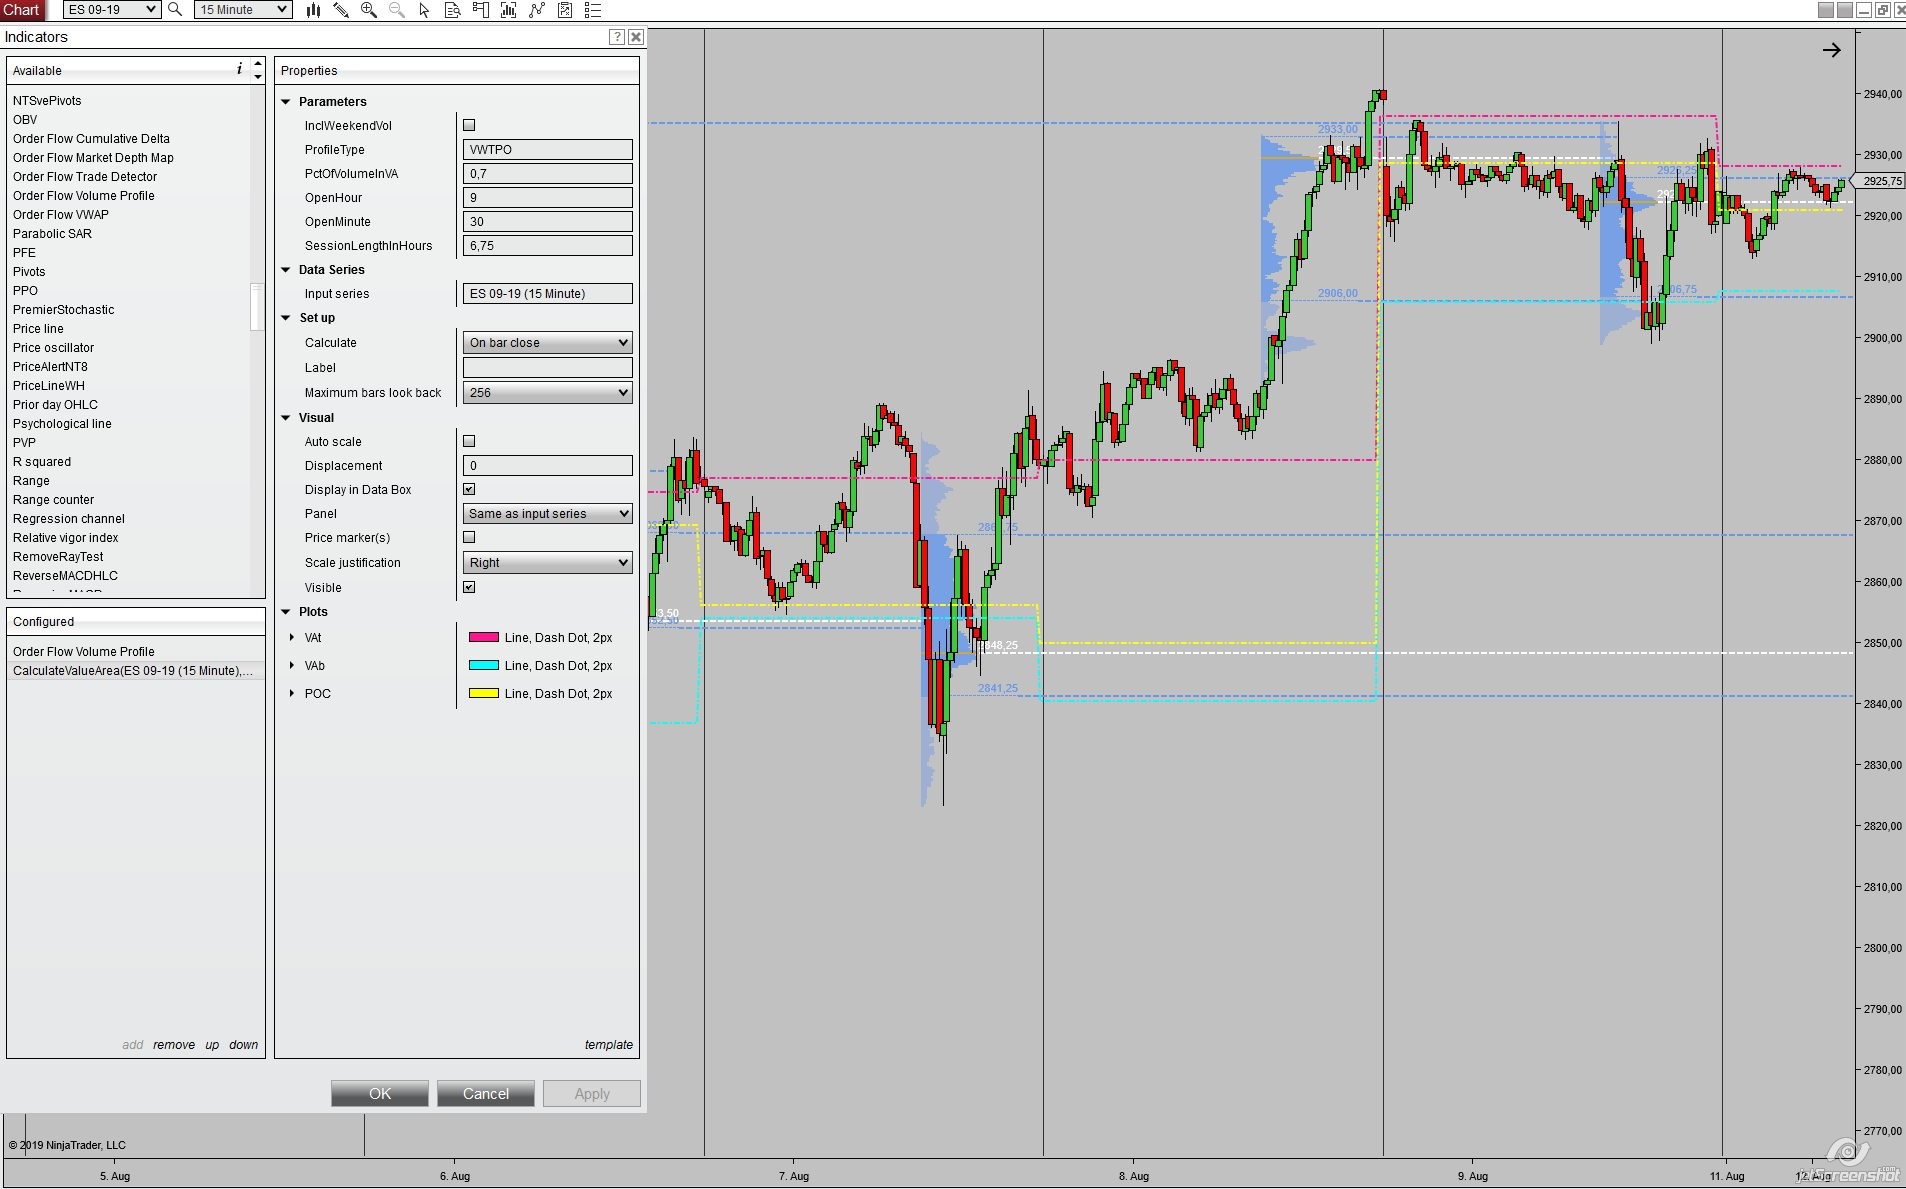Screen dimensions: 1906x1189
Task: Collapse the Data Series section
Action: pos(286,269)
